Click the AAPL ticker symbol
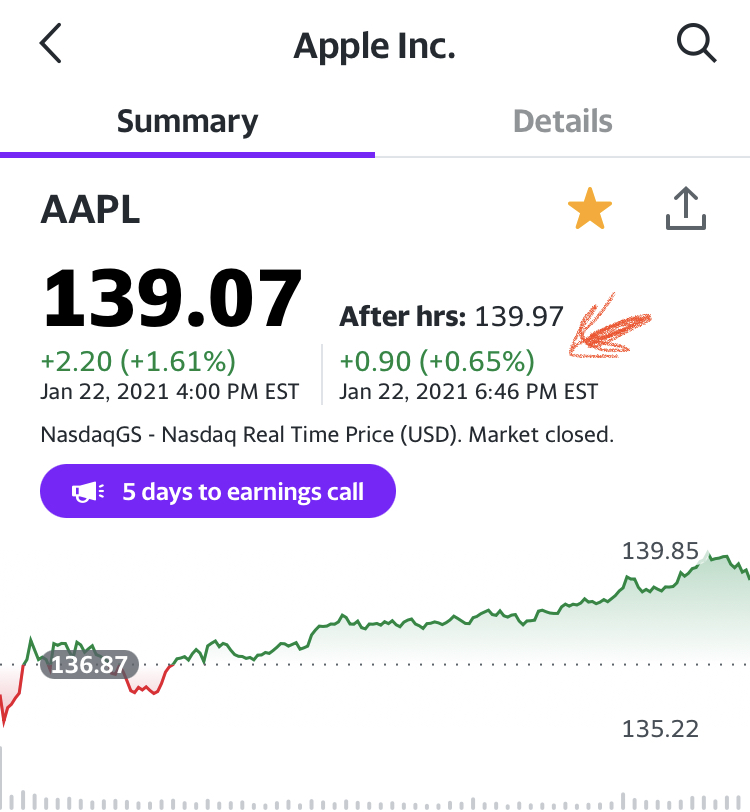Viewport: 750px width, 812px height. pyautogui.click(x=91, y=210)
